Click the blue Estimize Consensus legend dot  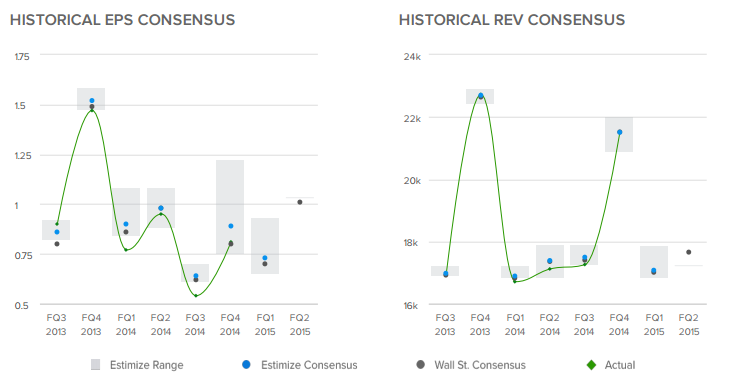point(246,364)
